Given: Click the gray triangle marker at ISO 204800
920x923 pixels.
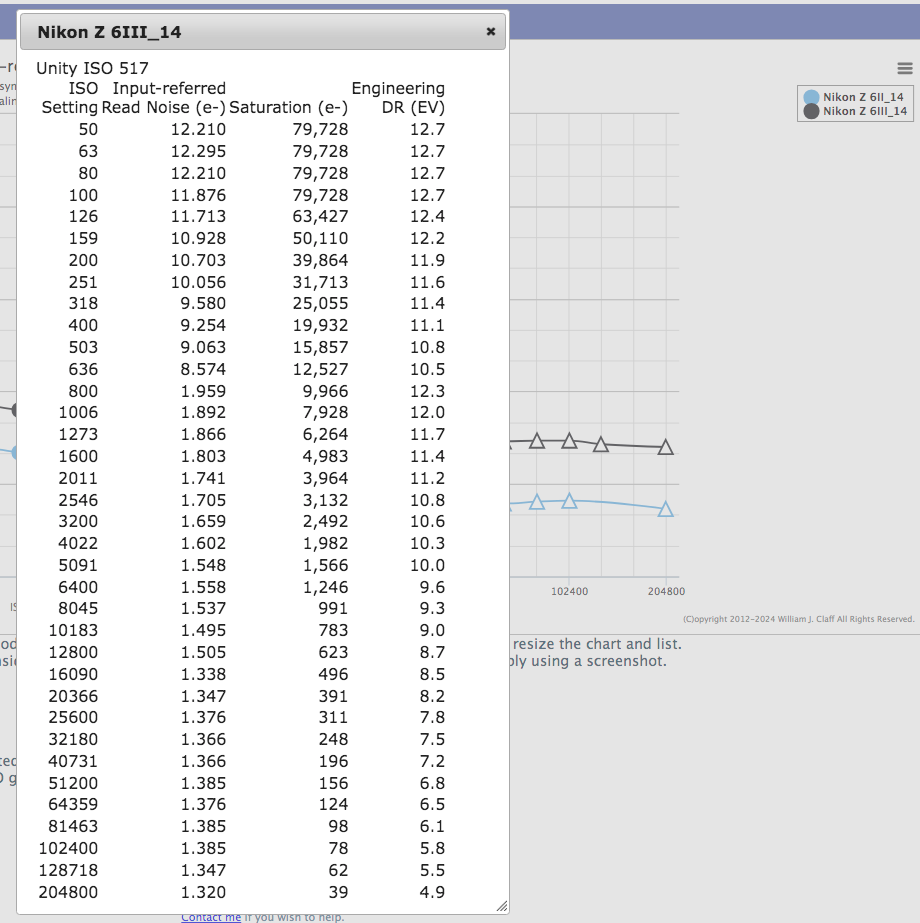Looking at the screenshot, I should pos(665,448).
